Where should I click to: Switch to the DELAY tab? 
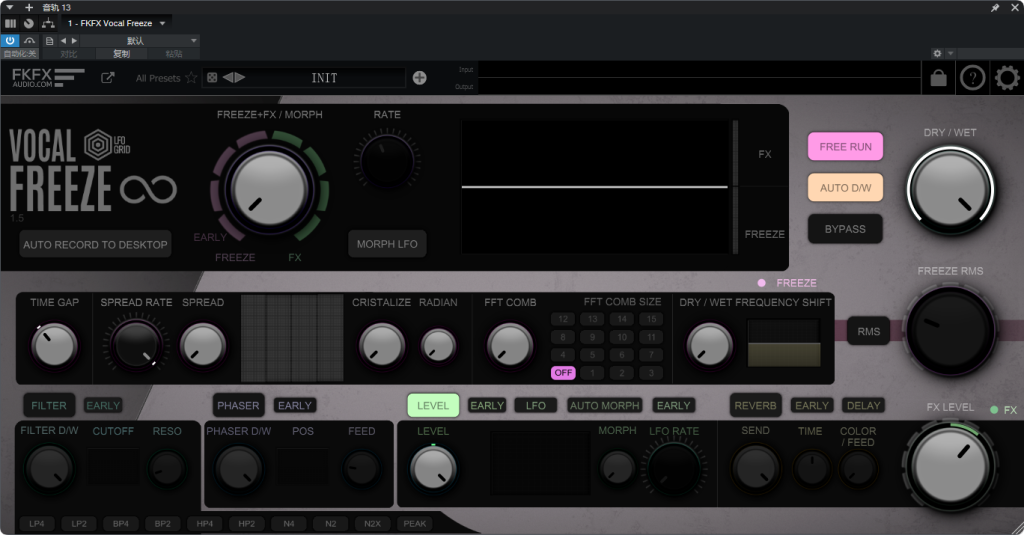point(863,406)
